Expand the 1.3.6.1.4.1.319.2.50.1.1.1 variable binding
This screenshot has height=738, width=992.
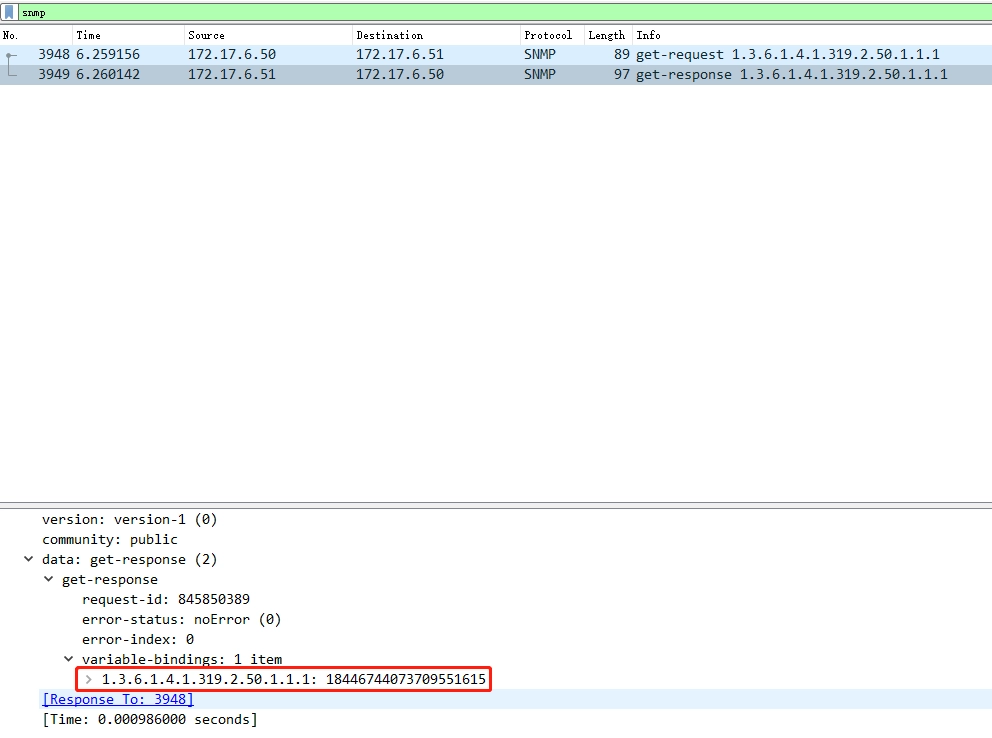(89, 680)
